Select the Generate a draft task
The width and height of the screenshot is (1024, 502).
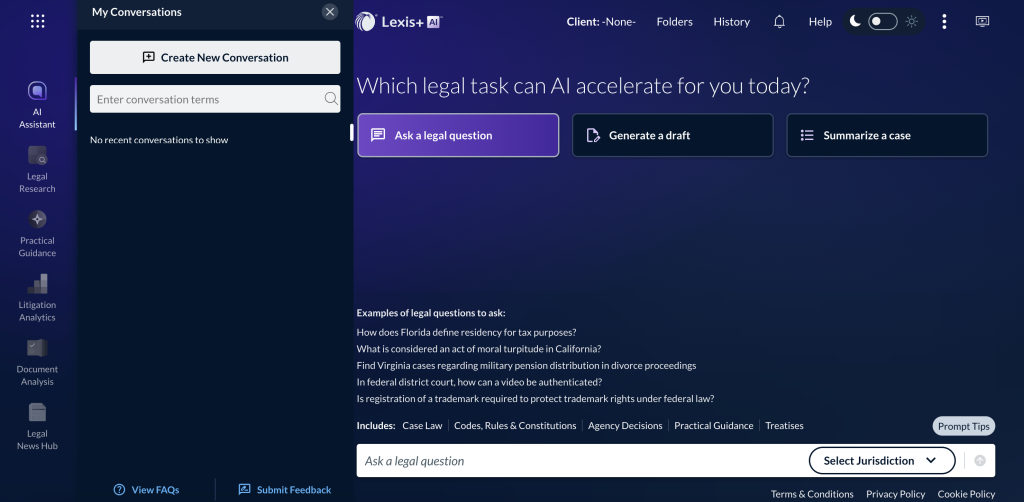point(672,136)
